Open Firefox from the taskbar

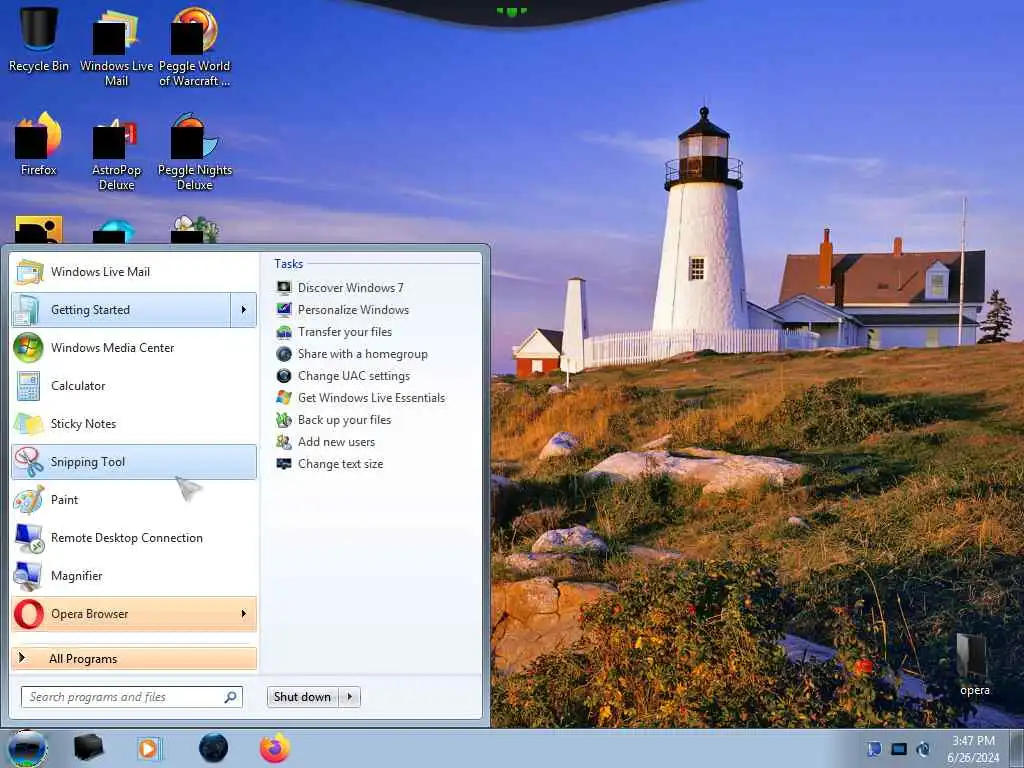point(275,748)
